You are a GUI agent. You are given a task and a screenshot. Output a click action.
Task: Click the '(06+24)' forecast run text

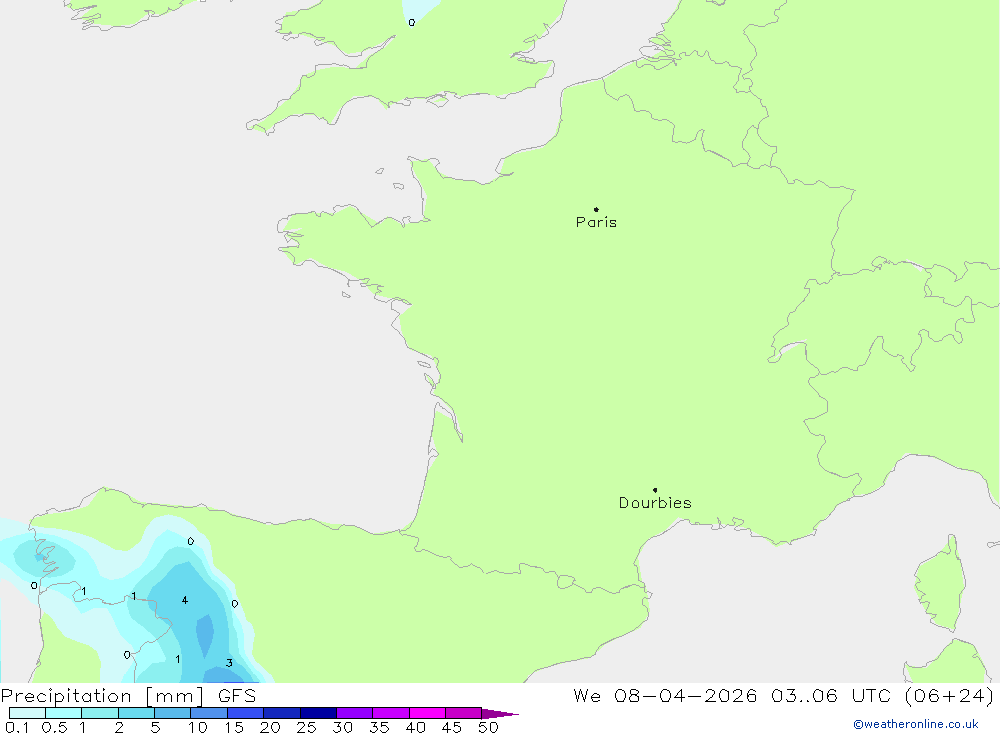[x=949, y=696]
